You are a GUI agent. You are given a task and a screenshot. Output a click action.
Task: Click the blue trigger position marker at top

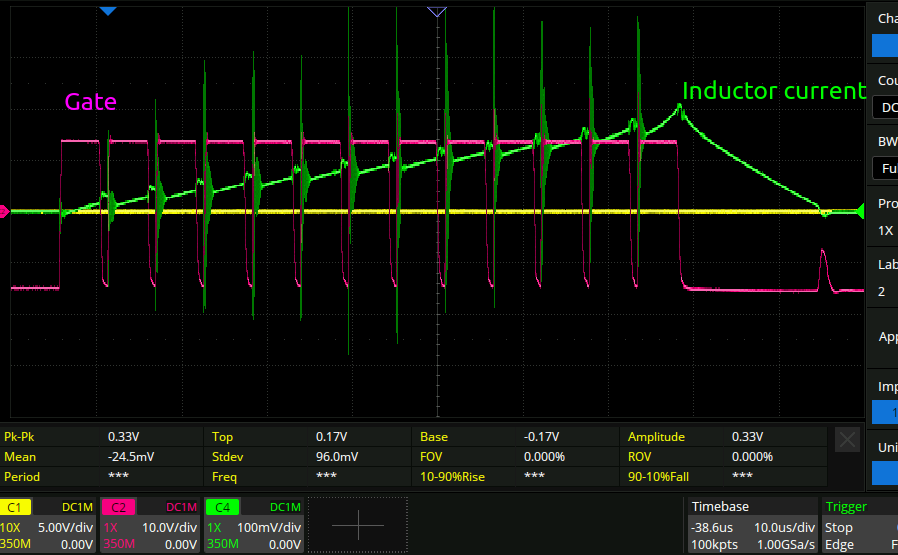(108, 10)
